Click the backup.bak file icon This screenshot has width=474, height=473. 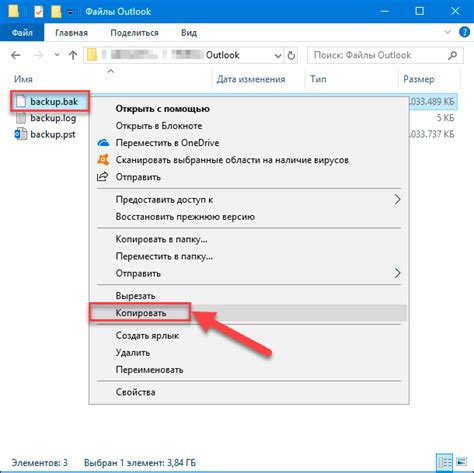21,101
